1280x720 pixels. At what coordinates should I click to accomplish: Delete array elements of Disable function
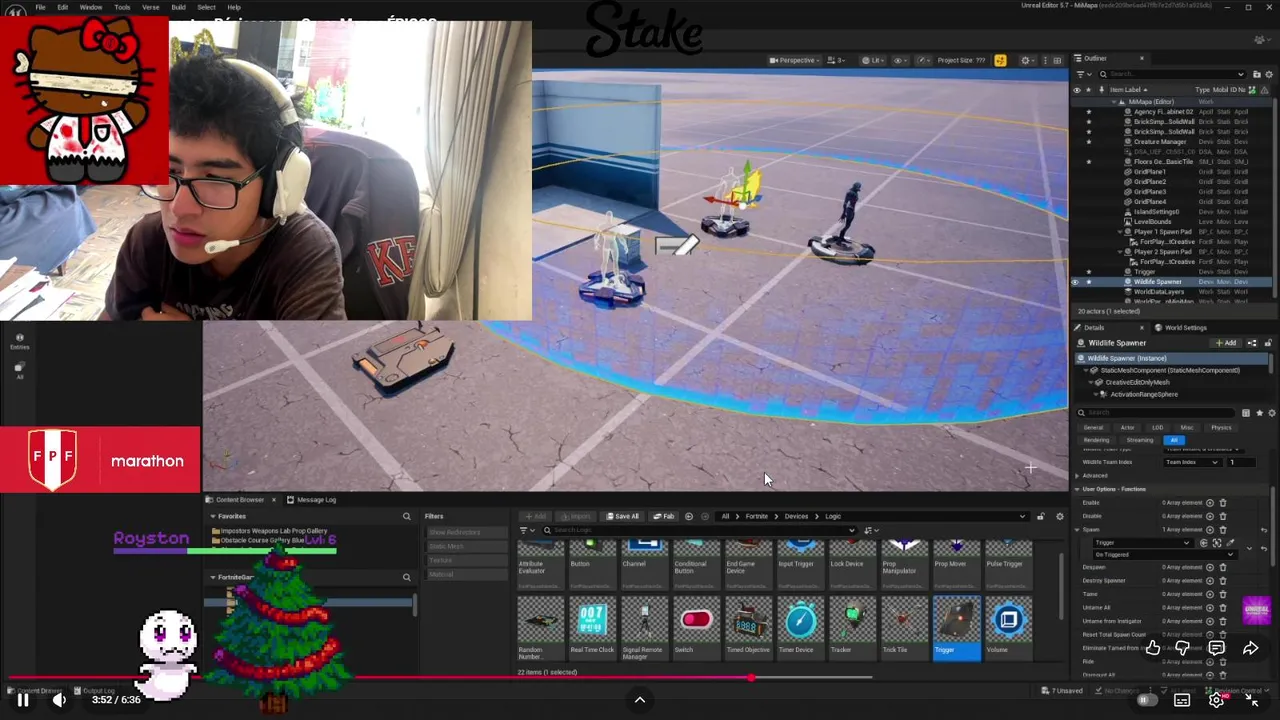(1222, 516)
